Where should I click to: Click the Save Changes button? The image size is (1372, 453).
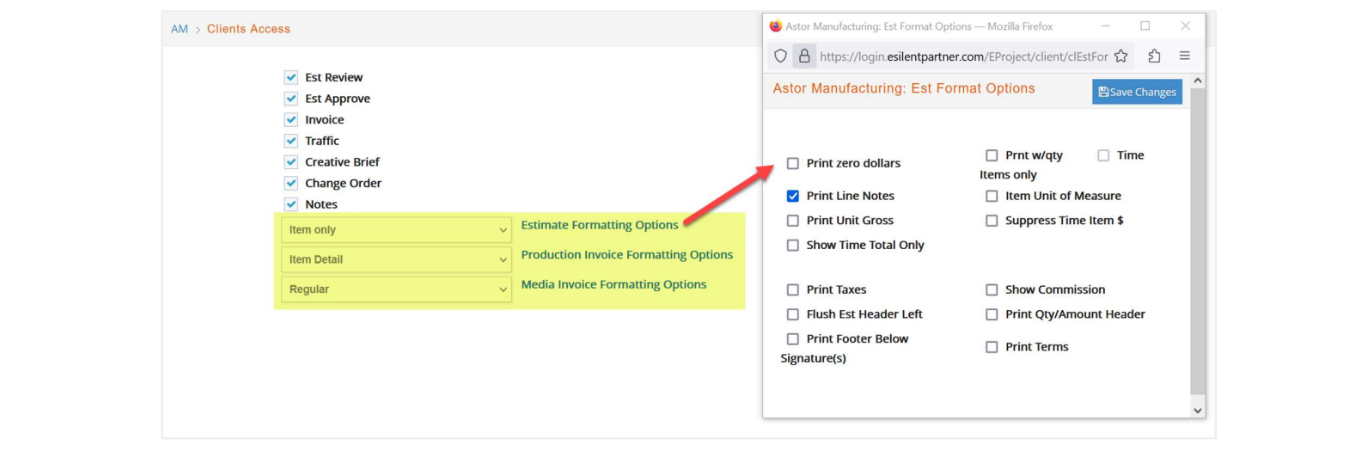(1137, 92)
